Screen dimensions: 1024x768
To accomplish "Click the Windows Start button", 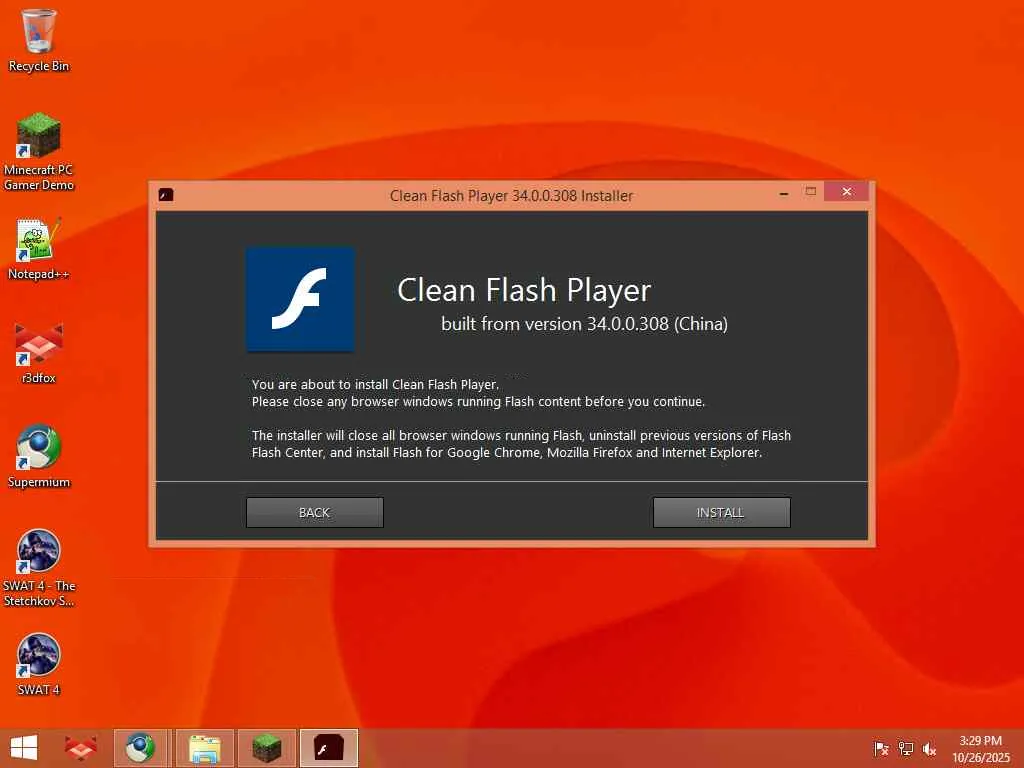I will pos(24,748).
